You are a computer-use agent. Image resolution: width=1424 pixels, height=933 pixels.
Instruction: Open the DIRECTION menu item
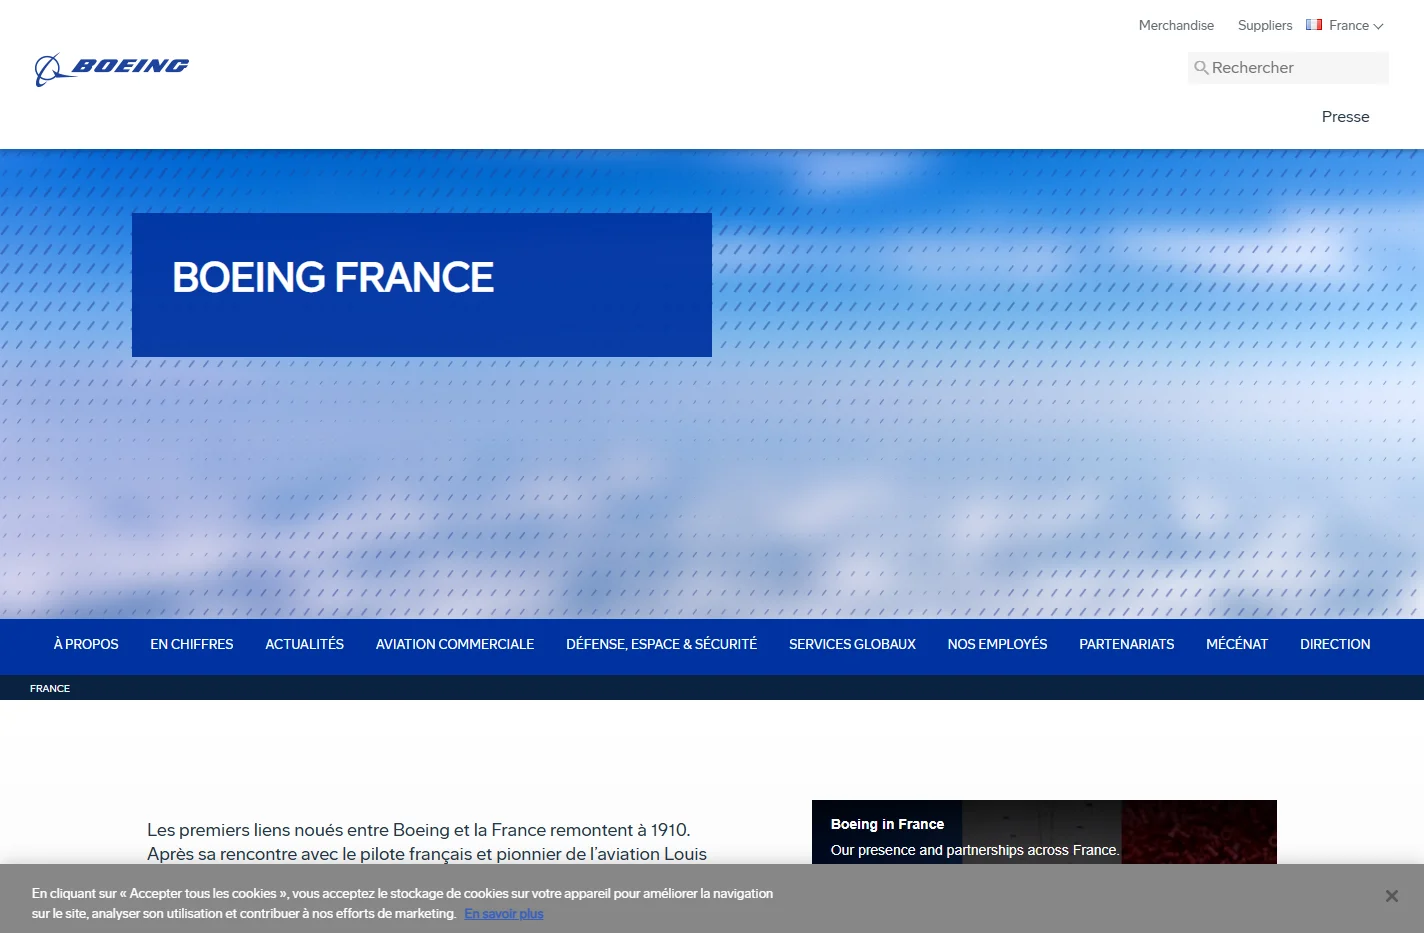pos(1335,645)
